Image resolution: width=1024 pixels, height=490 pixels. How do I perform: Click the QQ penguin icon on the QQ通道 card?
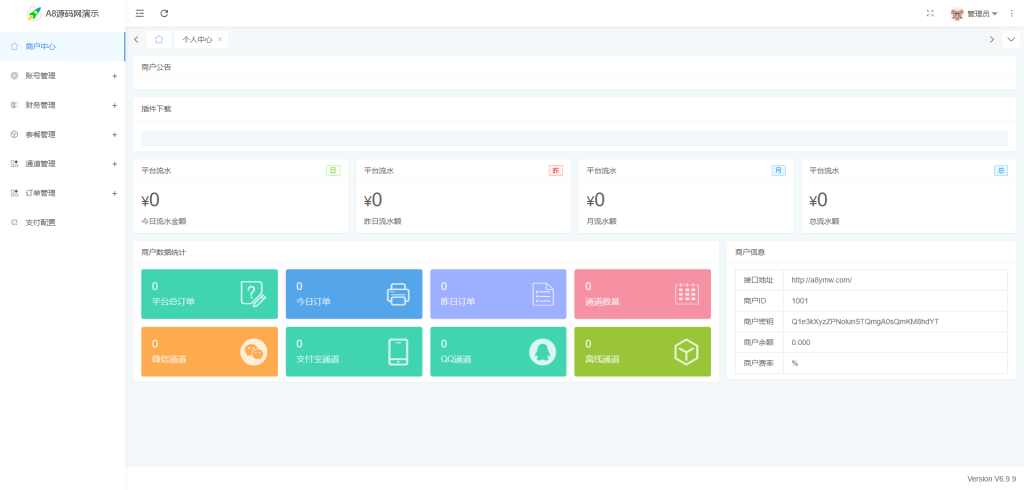(x=542, y=352)
